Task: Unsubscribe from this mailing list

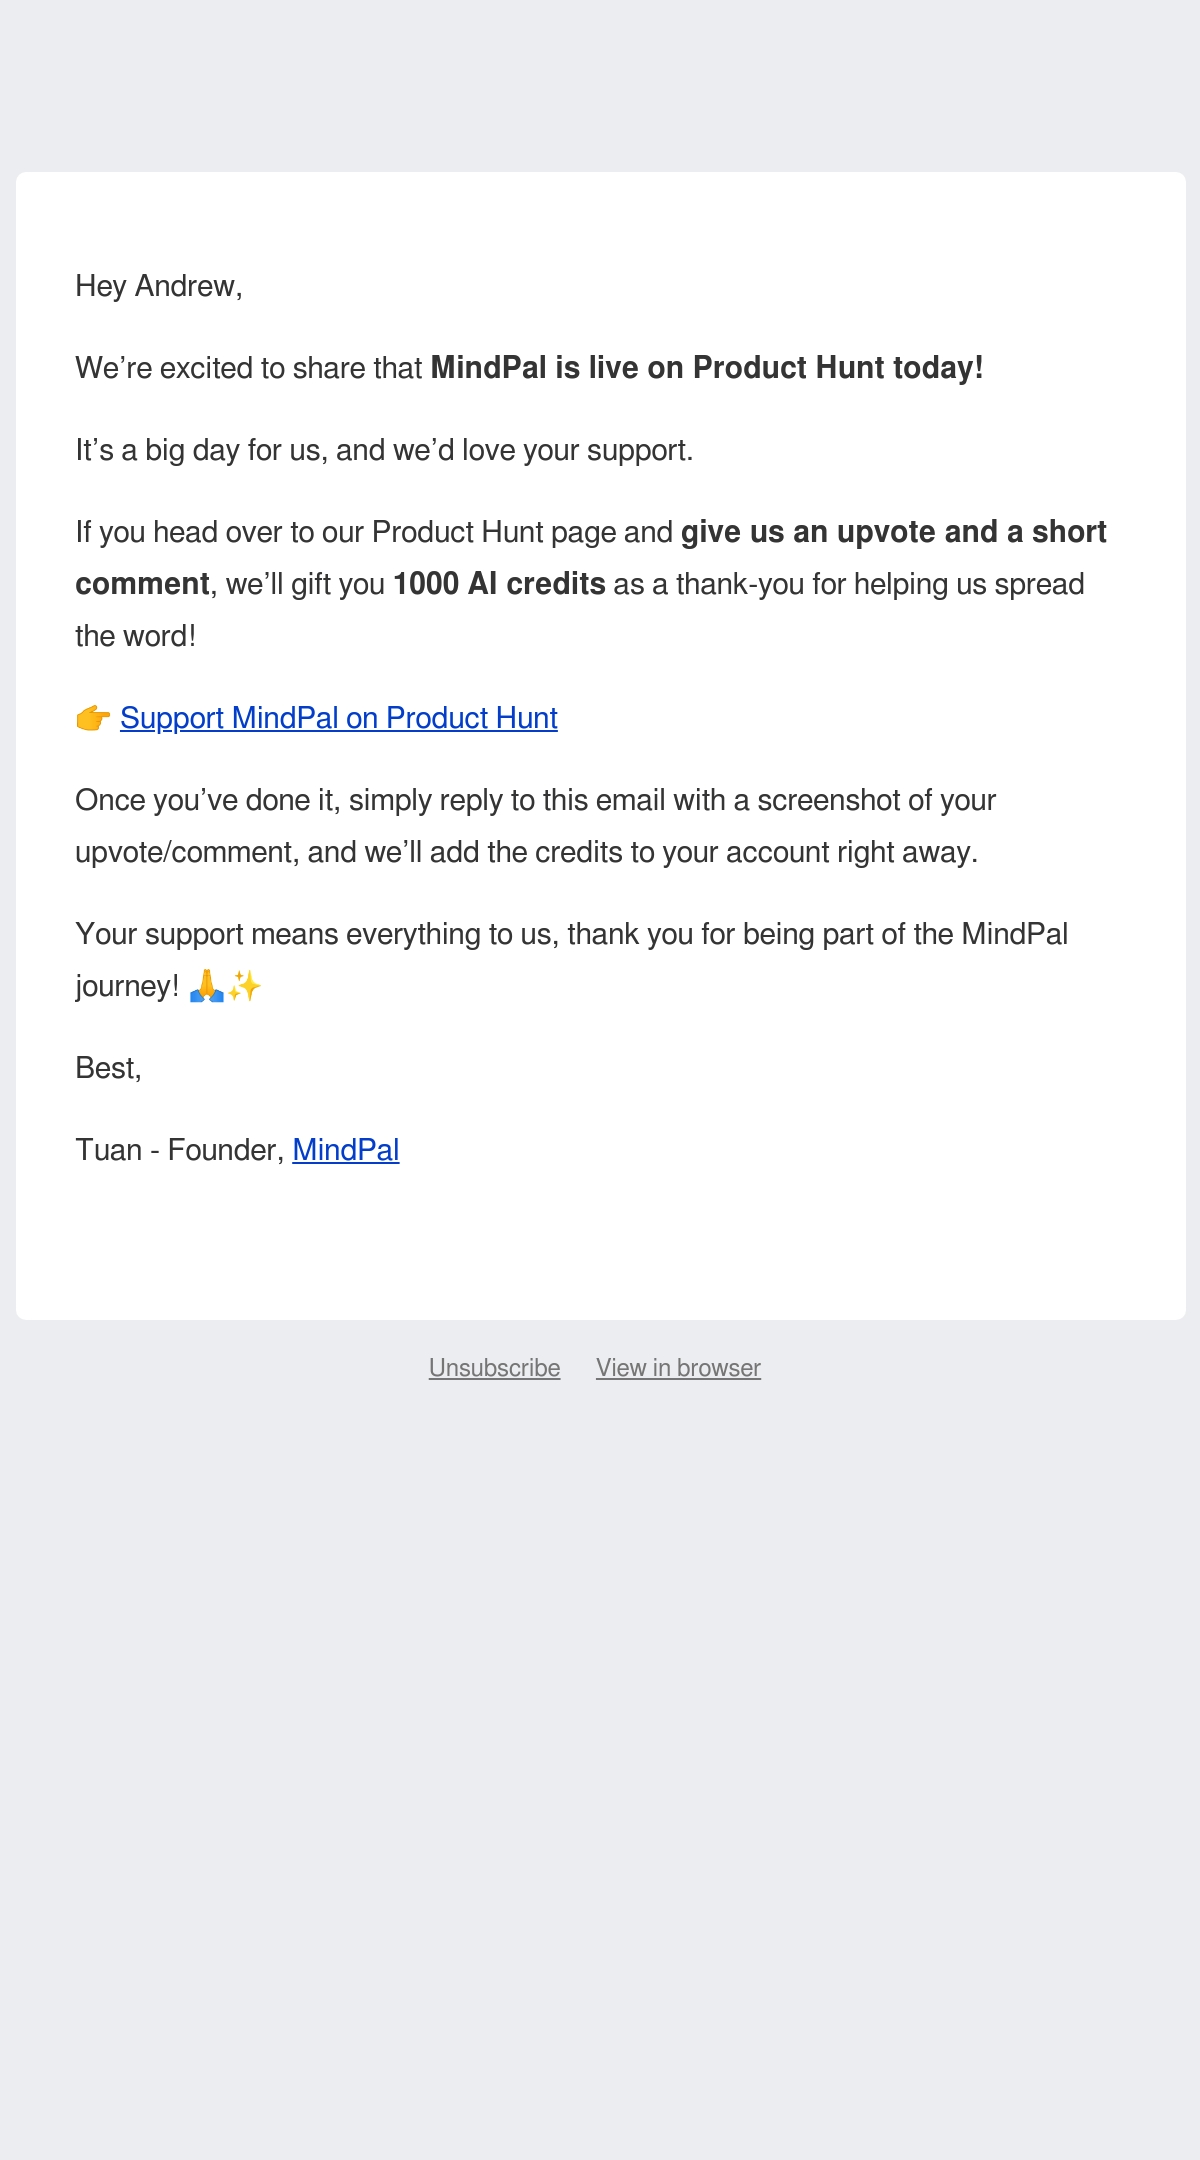Action: point(494,1368)
